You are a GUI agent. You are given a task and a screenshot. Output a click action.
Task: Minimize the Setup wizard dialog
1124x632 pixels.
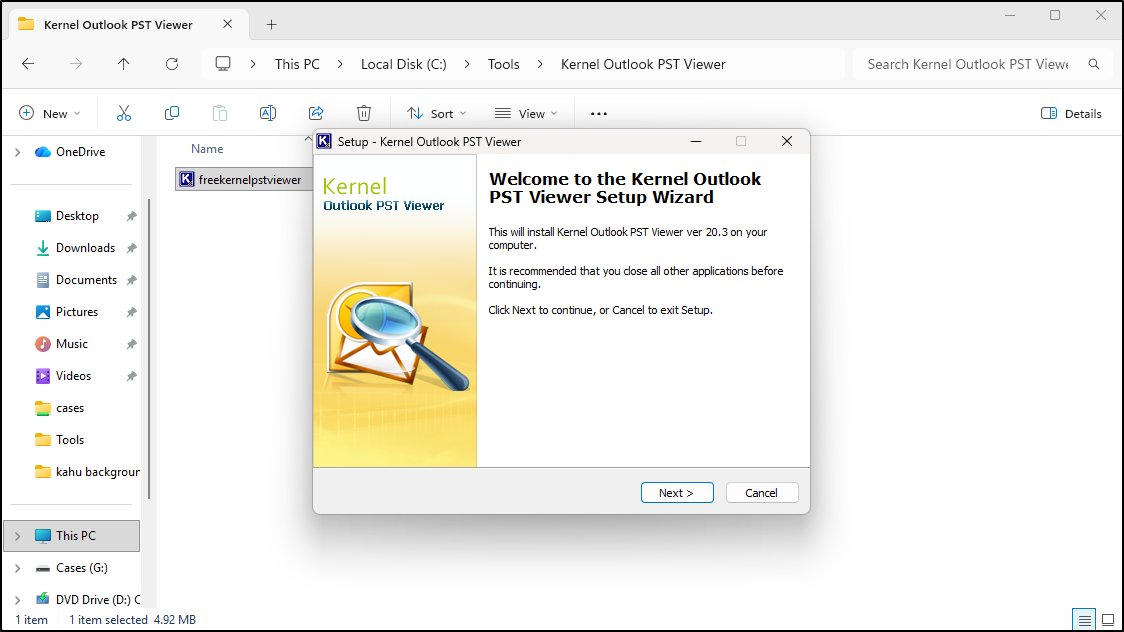click(x=695, y=141)
